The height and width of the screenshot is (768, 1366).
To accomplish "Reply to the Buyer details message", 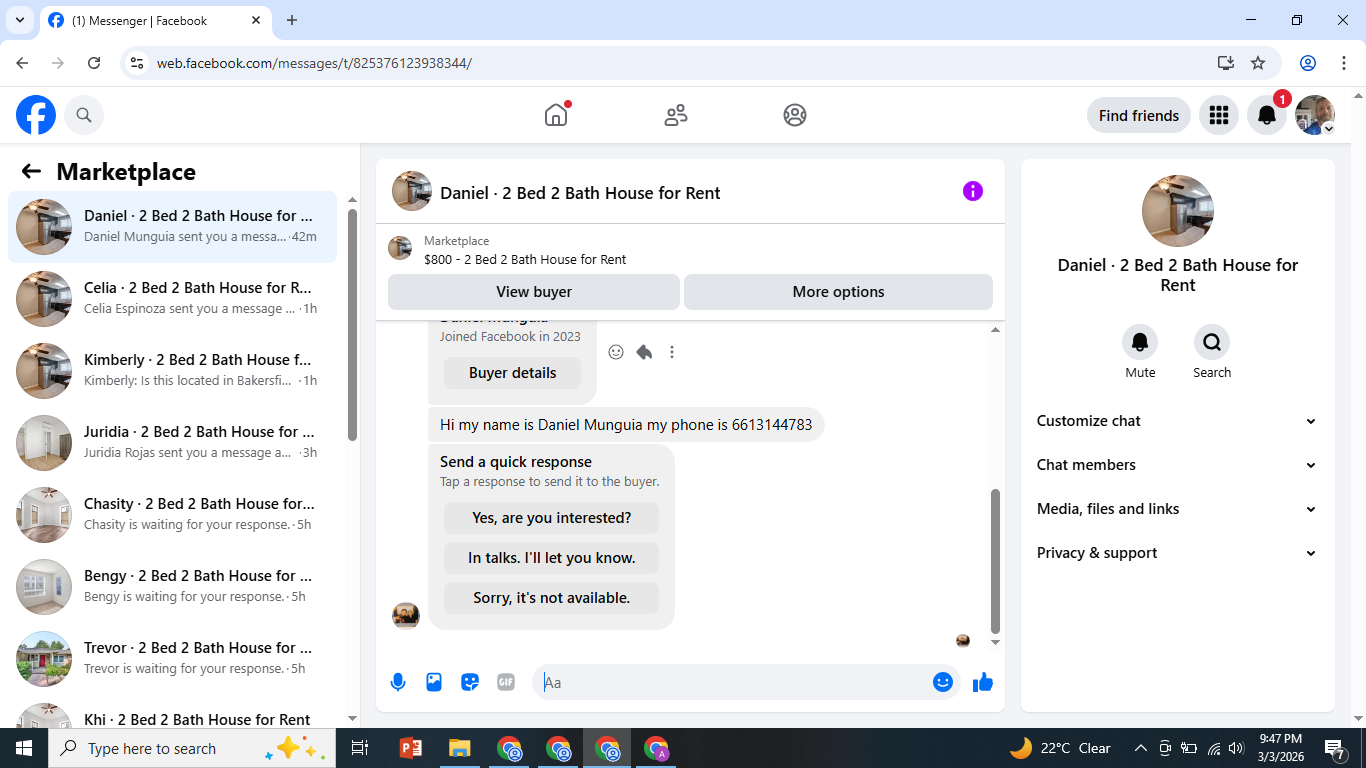I will coord(644,352).
